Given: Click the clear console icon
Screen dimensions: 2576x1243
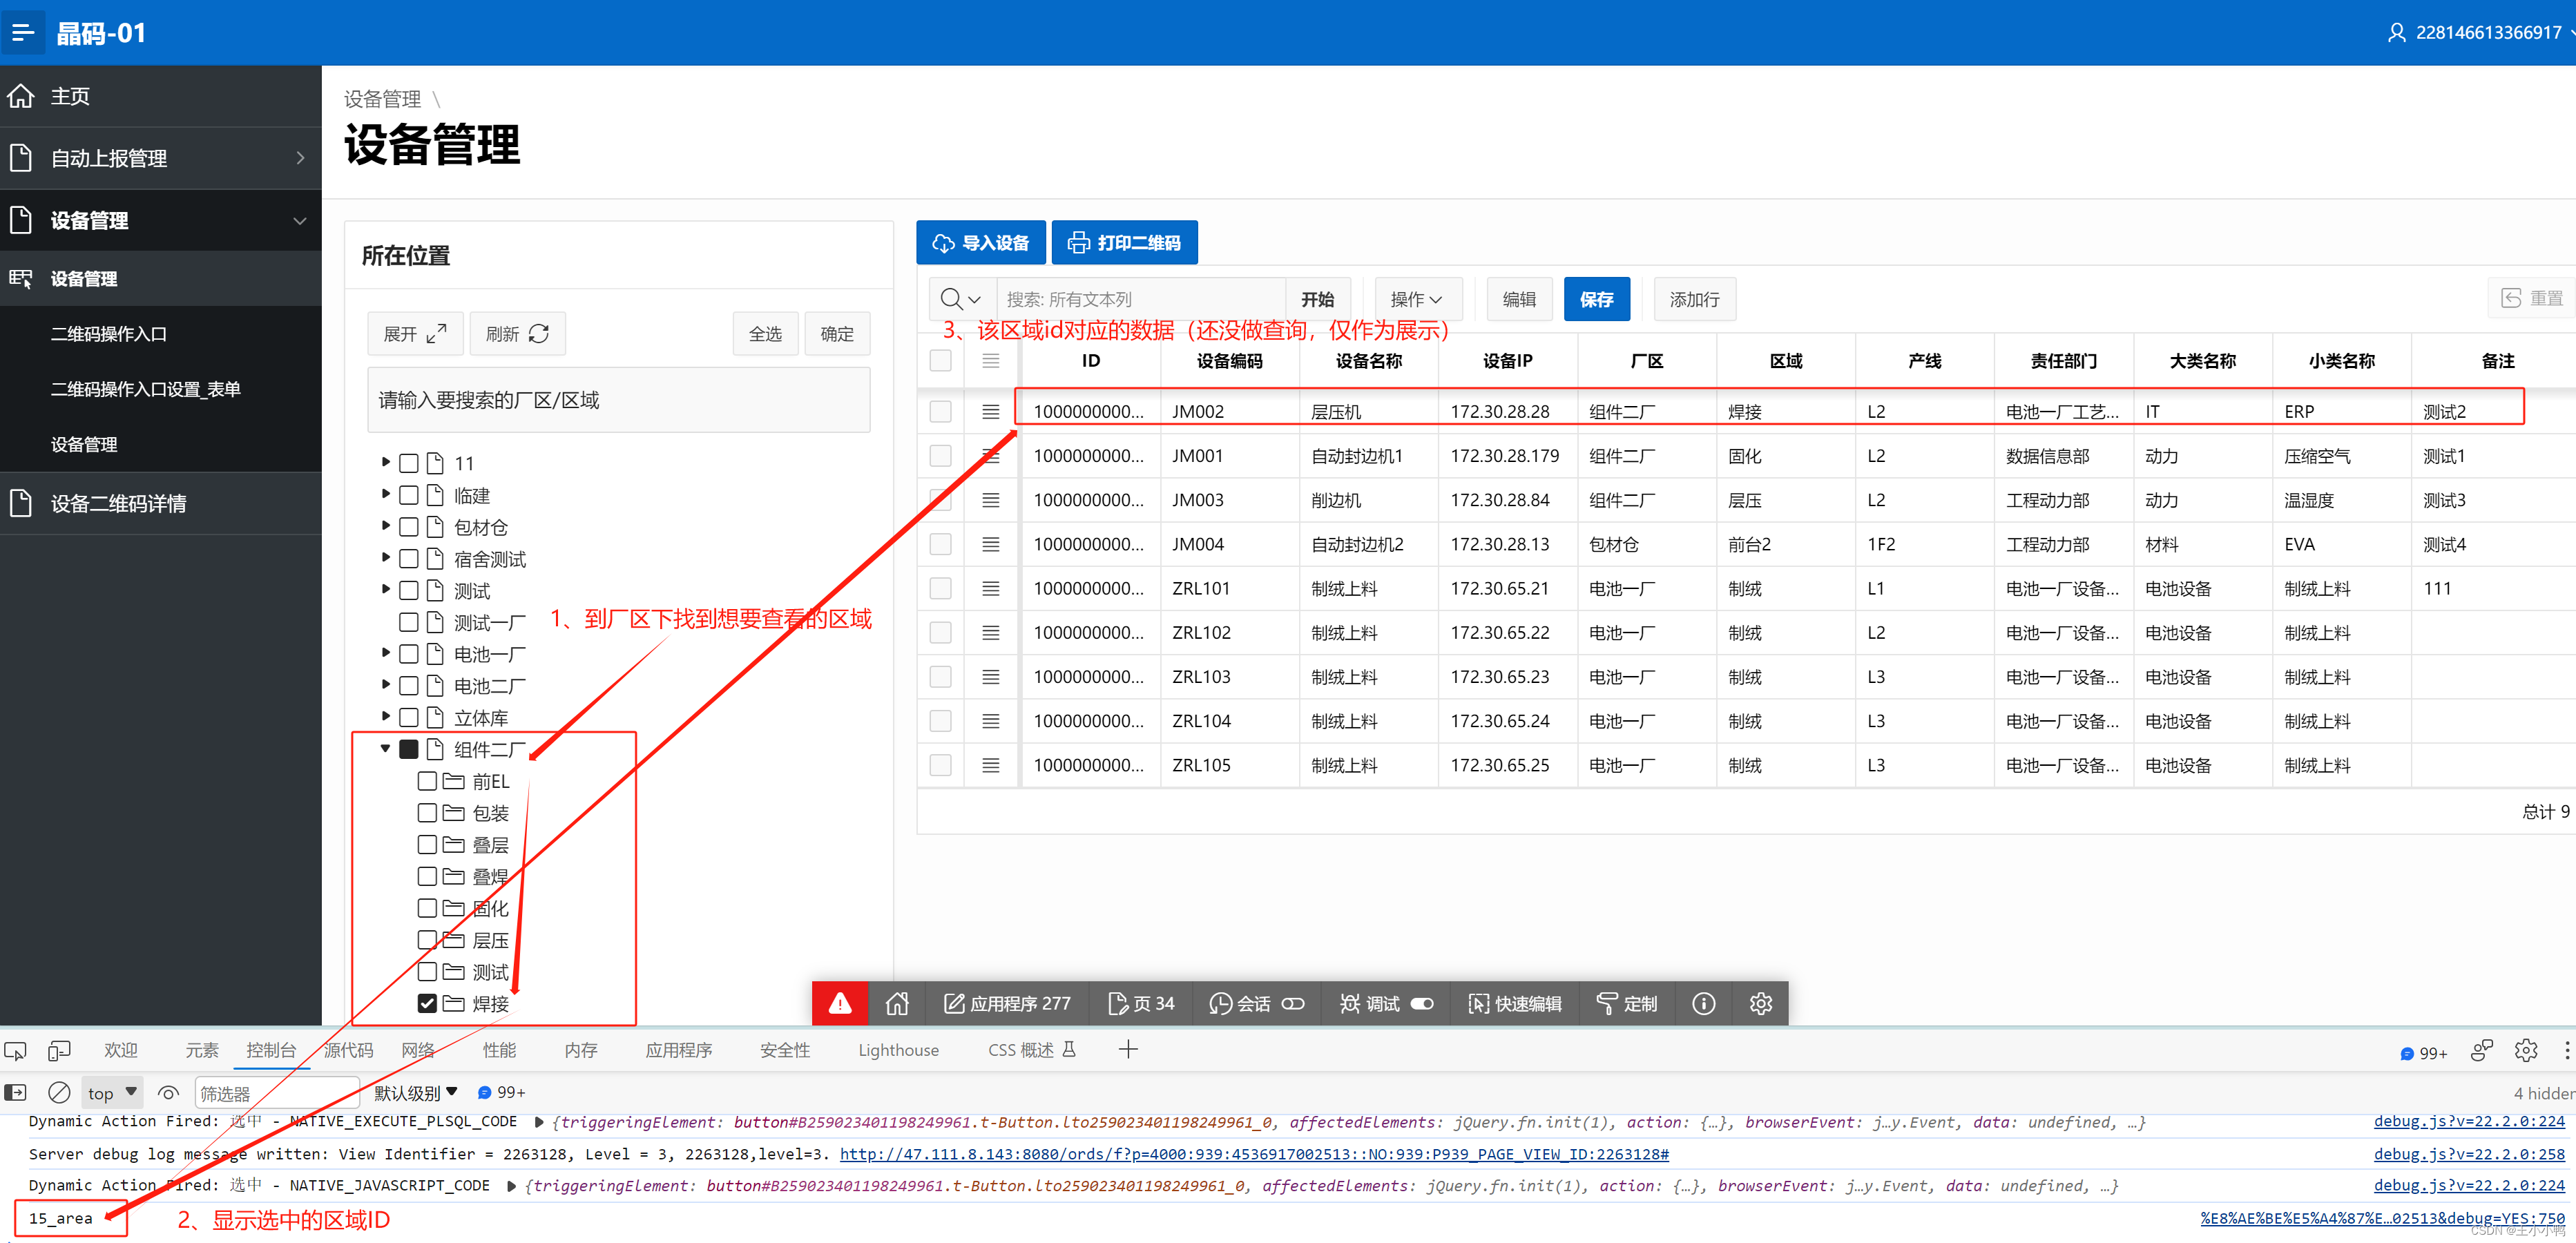Looking at the screenshot, I should click(59, 1093).
